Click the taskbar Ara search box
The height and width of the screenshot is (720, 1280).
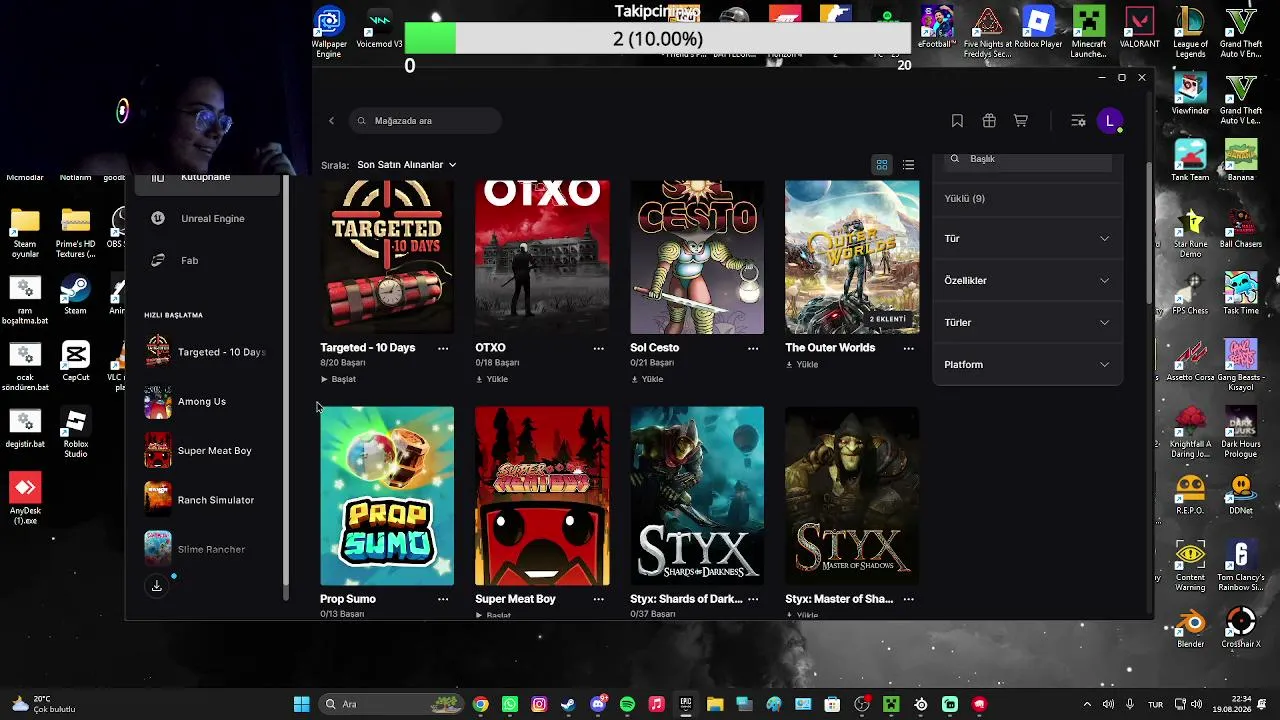pos(392,704)
